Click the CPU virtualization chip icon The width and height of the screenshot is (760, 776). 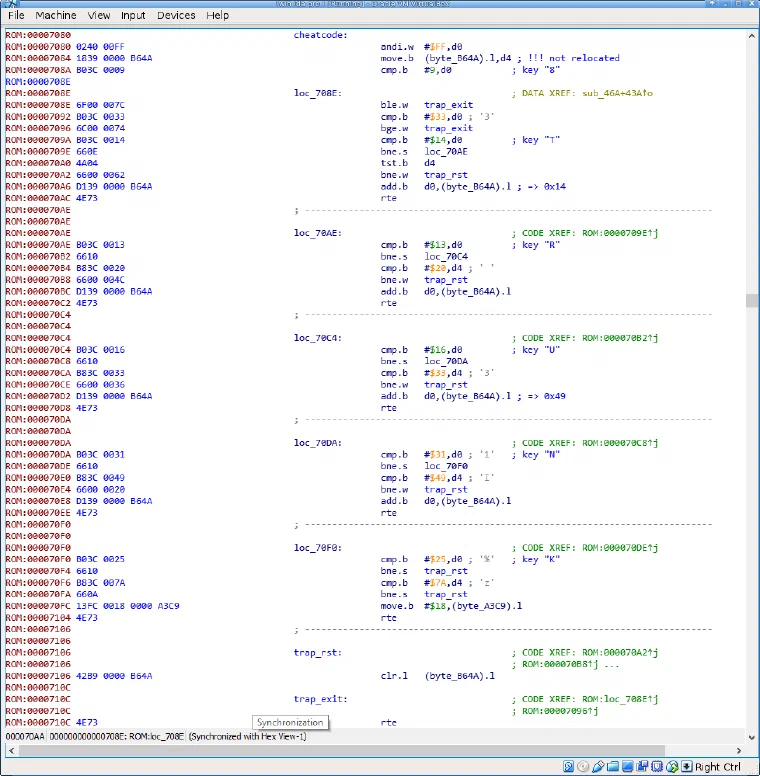pyautogui.click(x=657, y=767)
